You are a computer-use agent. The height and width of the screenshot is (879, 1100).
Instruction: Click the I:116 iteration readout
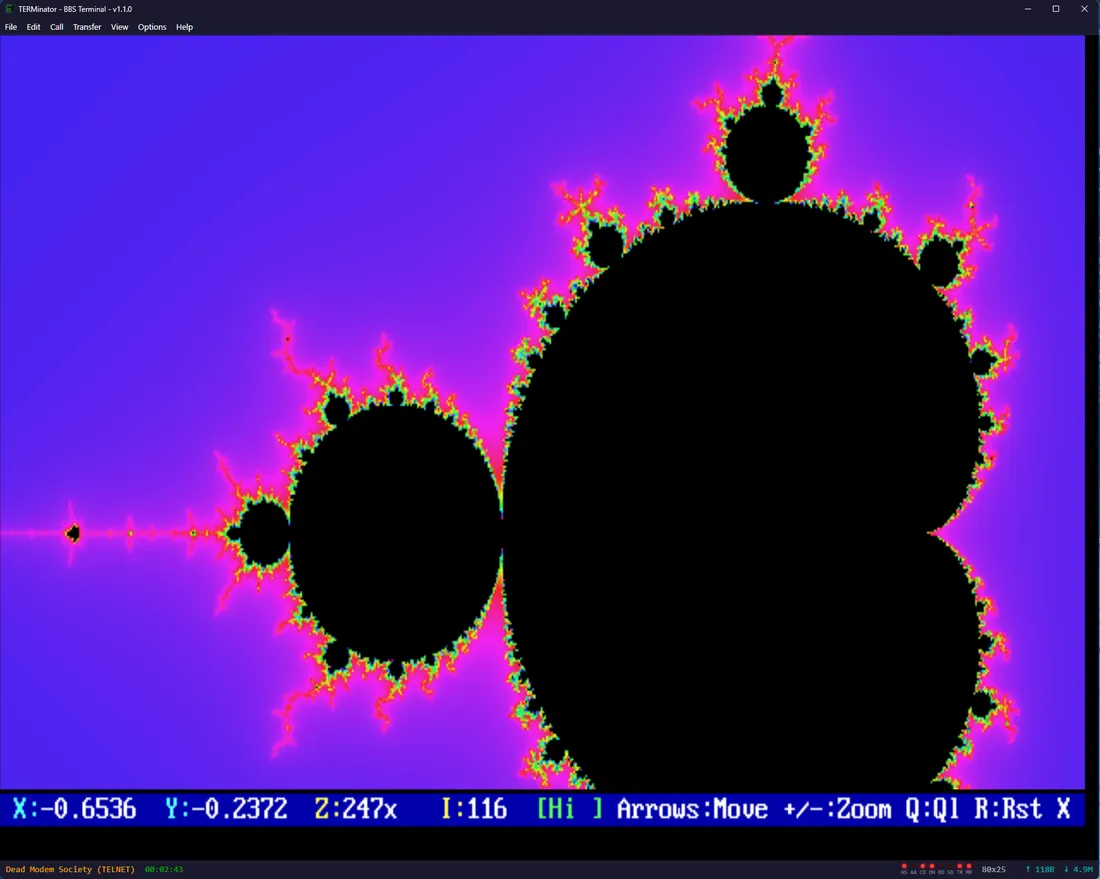(x=474, y=809)
